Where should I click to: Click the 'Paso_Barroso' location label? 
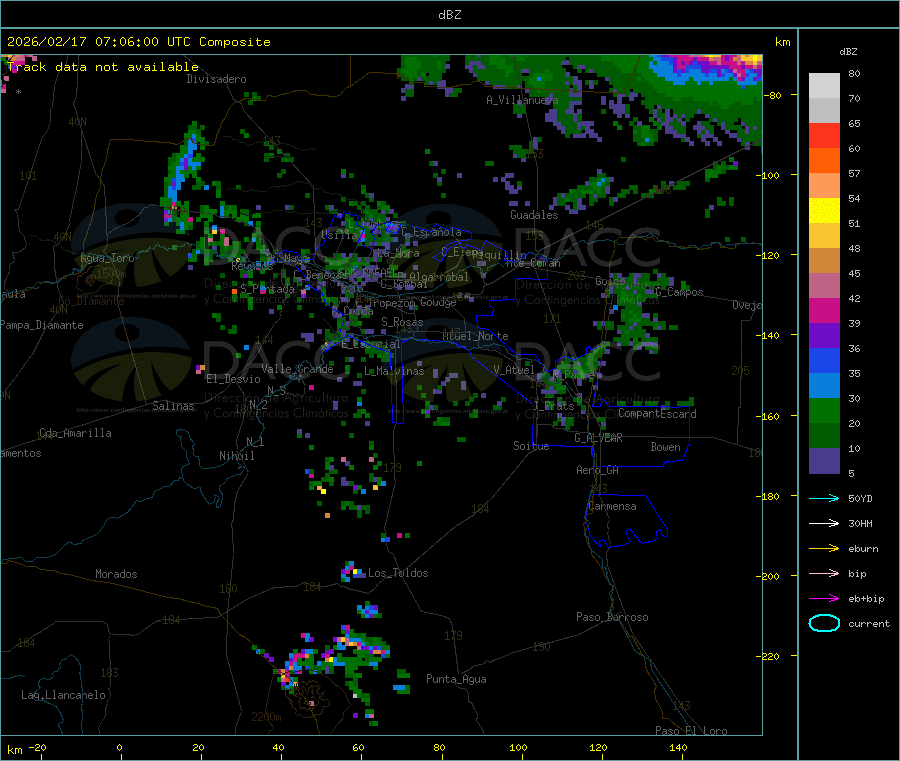pyautogui.click(x=612, y=617)
